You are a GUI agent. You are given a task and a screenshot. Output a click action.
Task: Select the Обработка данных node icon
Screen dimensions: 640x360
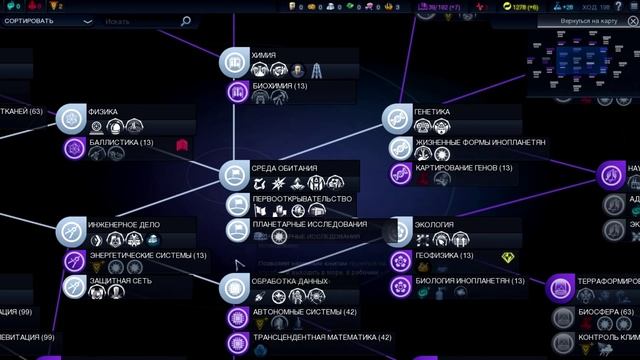click(234, 289)
